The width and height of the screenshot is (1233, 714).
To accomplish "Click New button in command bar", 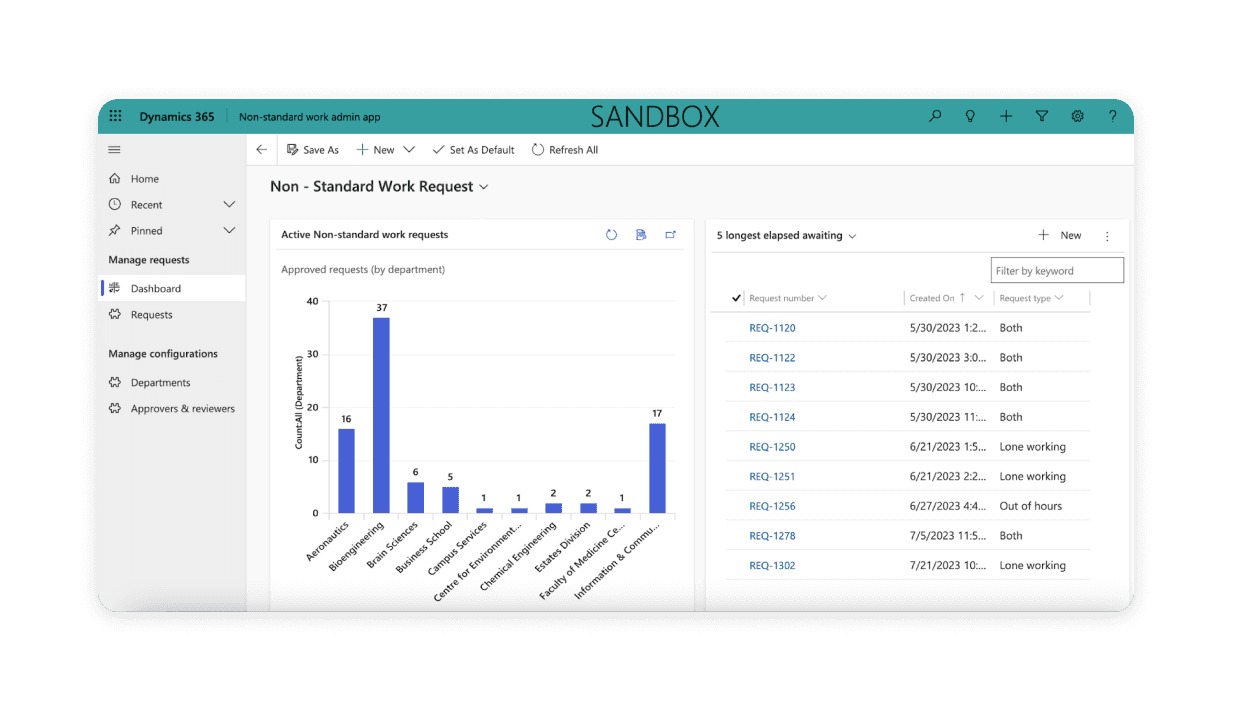I will pyautogui.click(x=376, y=150).
